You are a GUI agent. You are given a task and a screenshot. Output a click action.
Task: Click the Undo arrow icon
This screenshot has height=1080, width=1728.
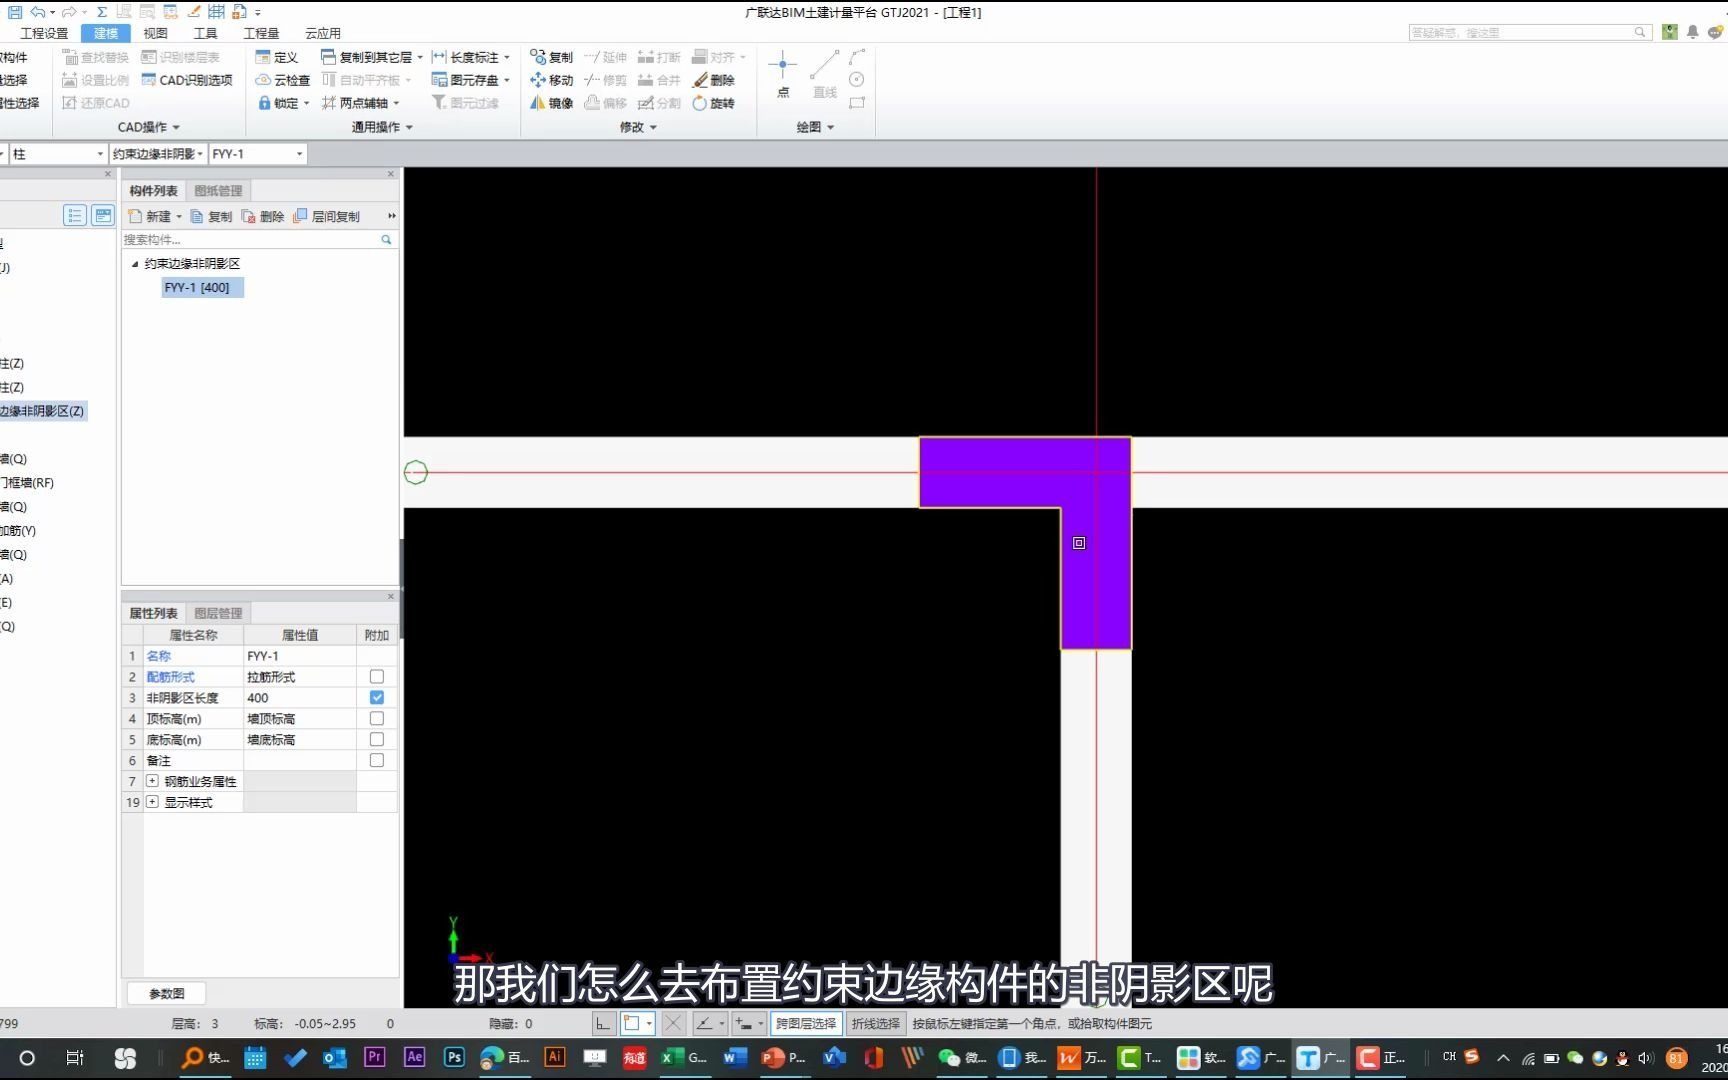click(38, 12)
